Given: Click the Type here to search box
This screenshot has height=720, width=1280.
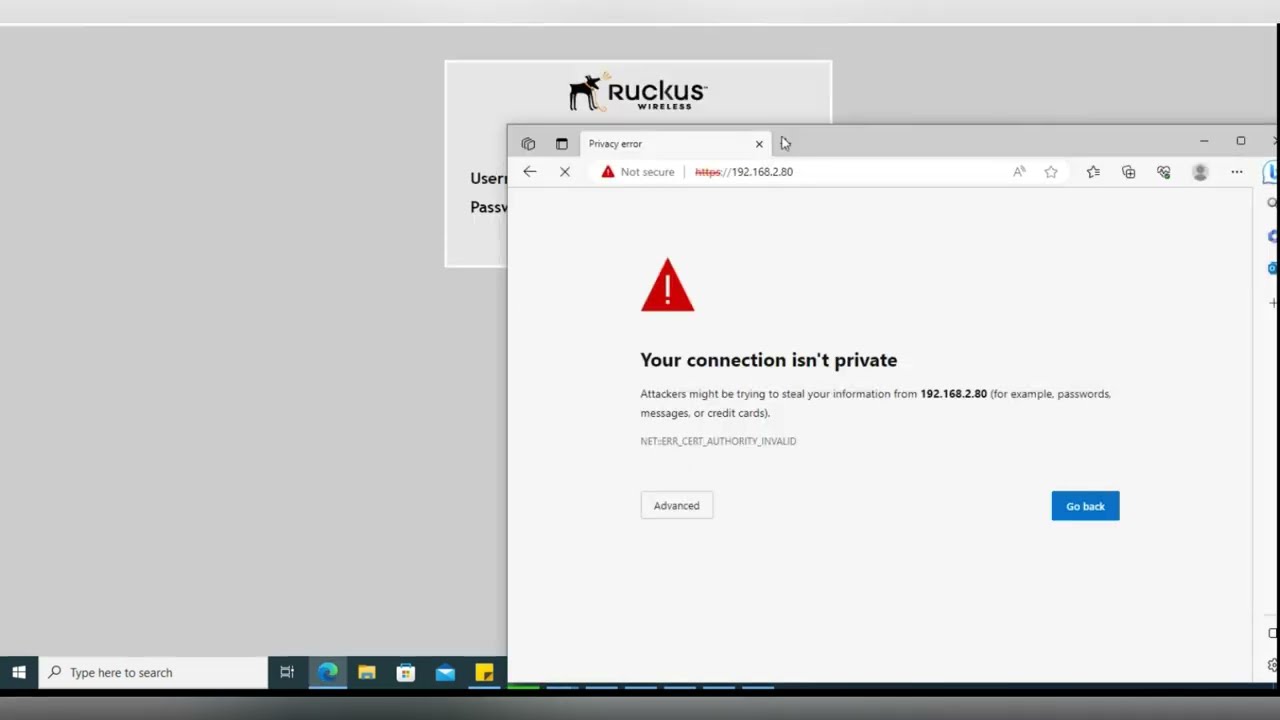Looking at the screenshot, I should pos(153,673).
